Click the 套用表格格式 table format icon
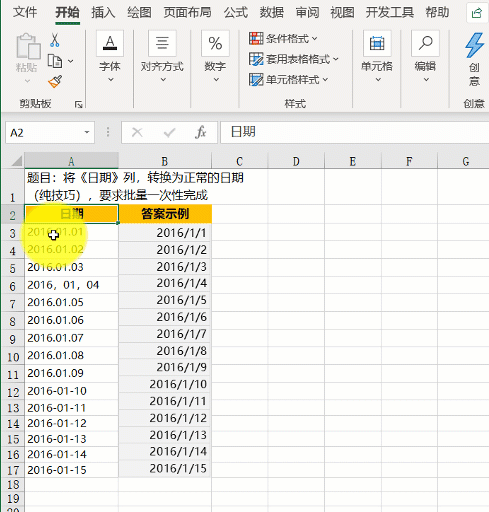This screenshot has height=512, width=489. tap(256, 59)
